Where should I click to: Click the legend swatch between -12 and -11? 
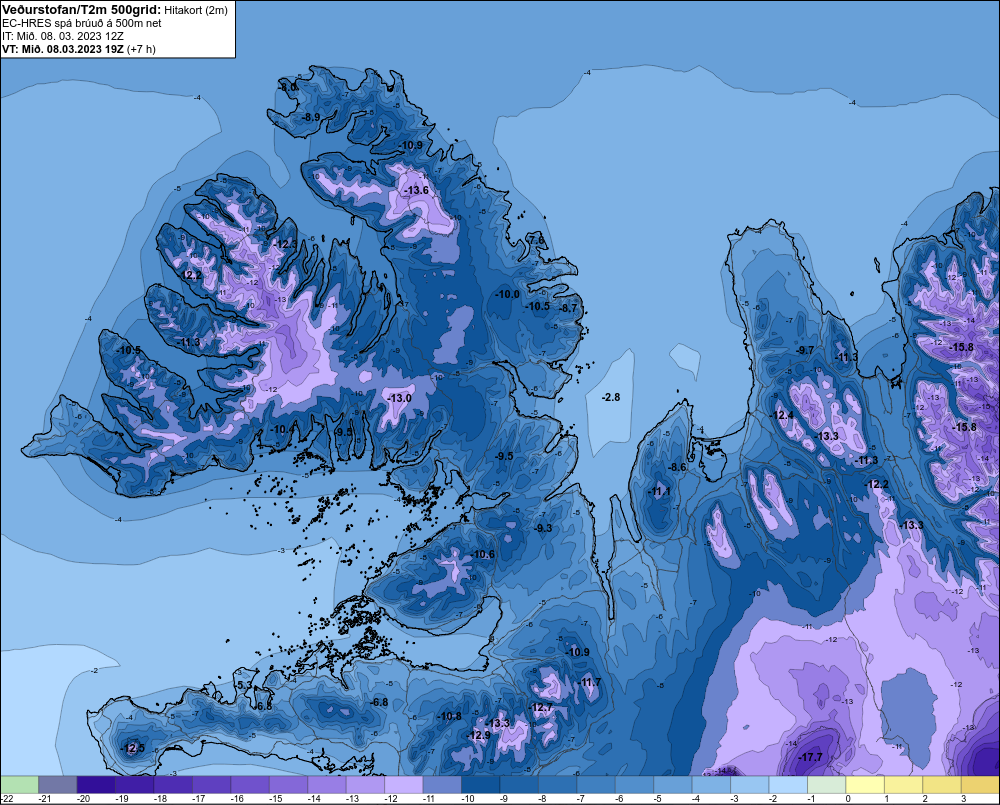(x=404, y=784)
